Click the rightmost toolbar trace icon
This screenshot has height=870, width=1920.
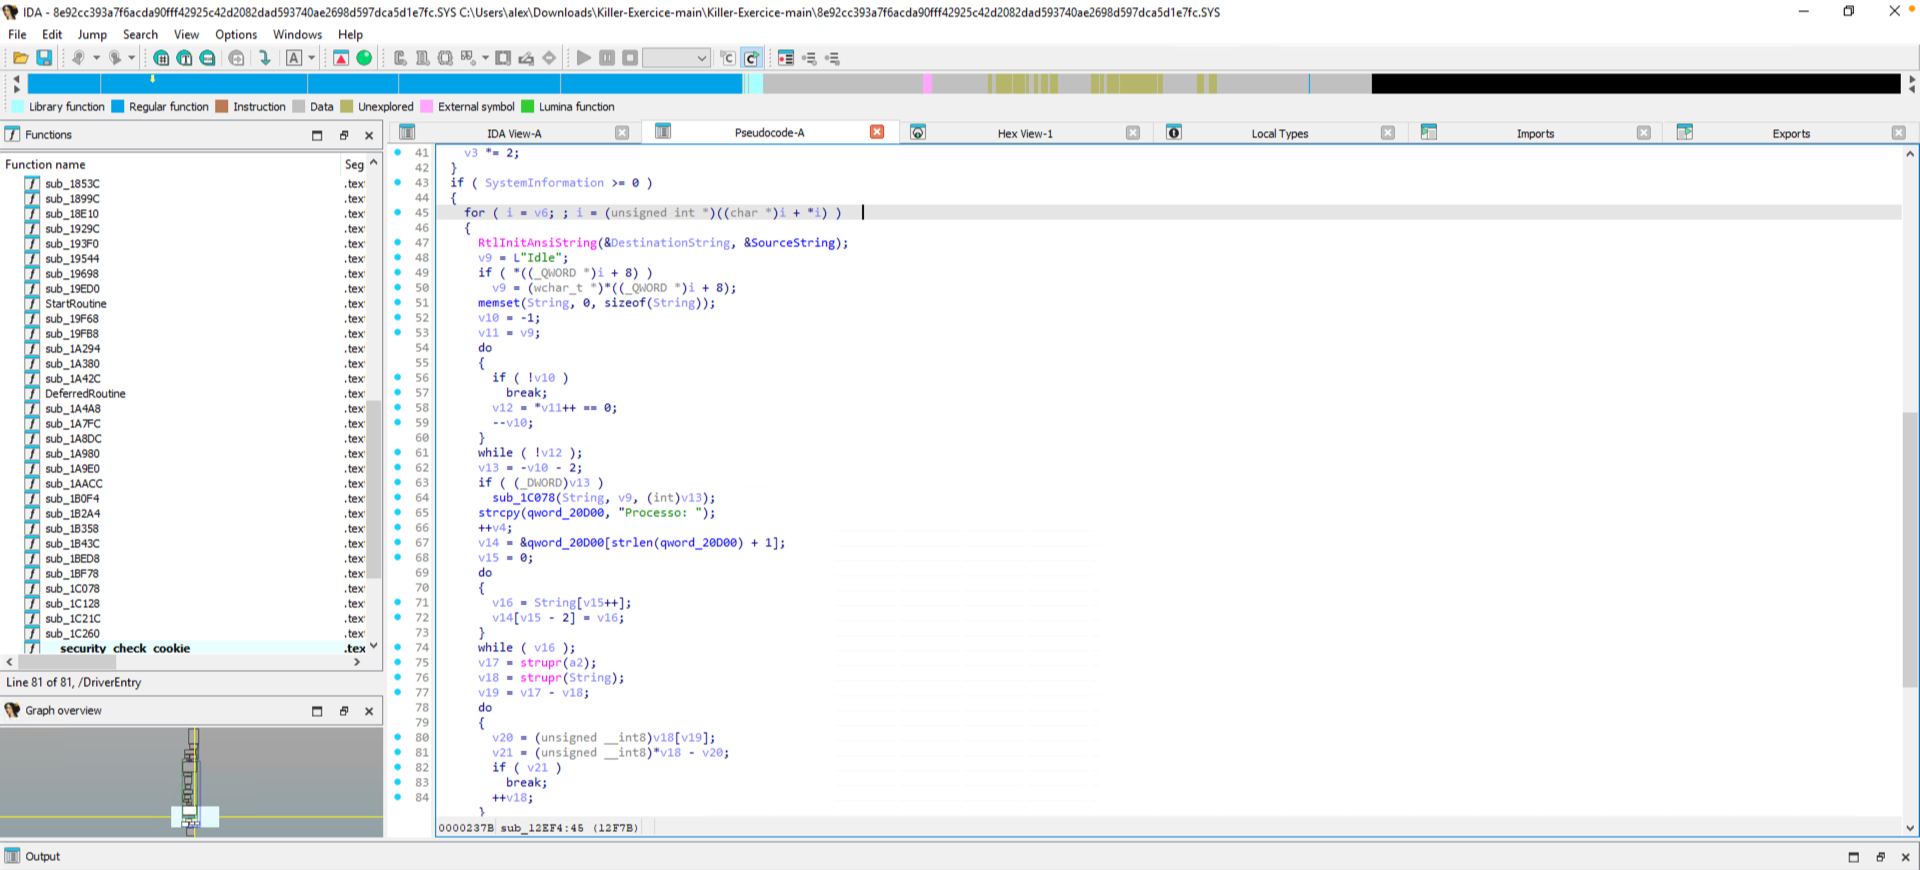(832, 58)
